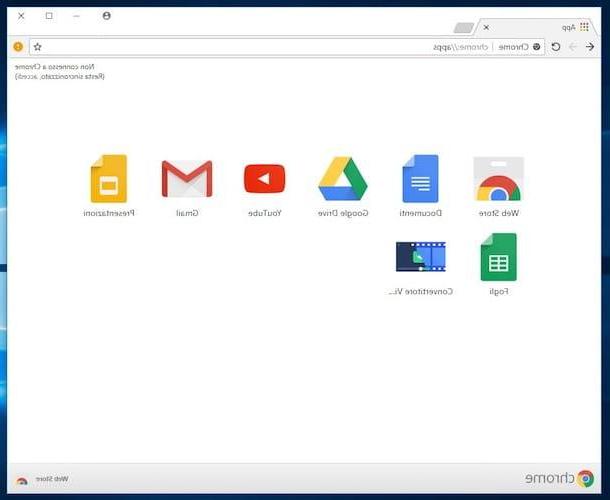Launch the Presentazioni app
Image resolution: width=610 pixels, height=500 pixels.
109,179
